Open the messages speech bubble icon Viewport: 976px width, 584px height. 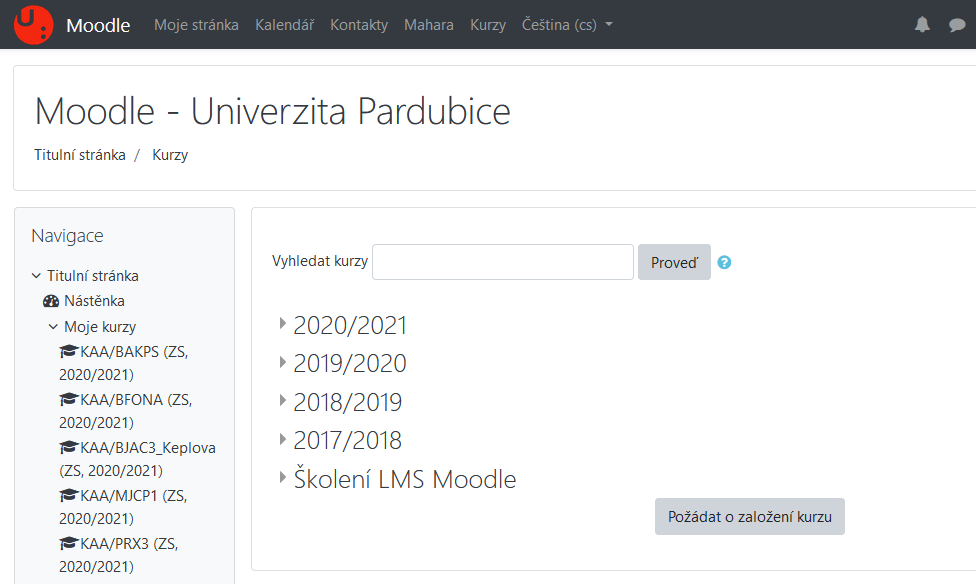pyautogui.click(x=957, y=25)
